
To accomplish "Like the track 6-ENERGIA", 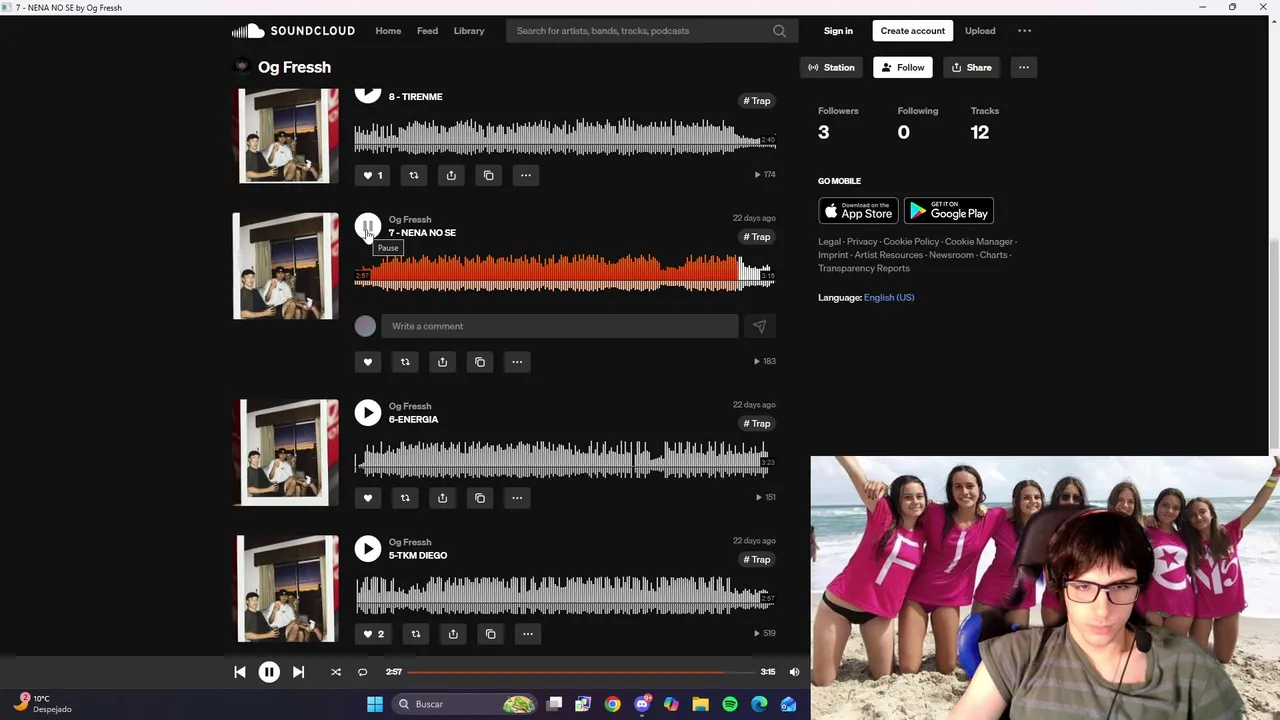I will coord(367,498).
